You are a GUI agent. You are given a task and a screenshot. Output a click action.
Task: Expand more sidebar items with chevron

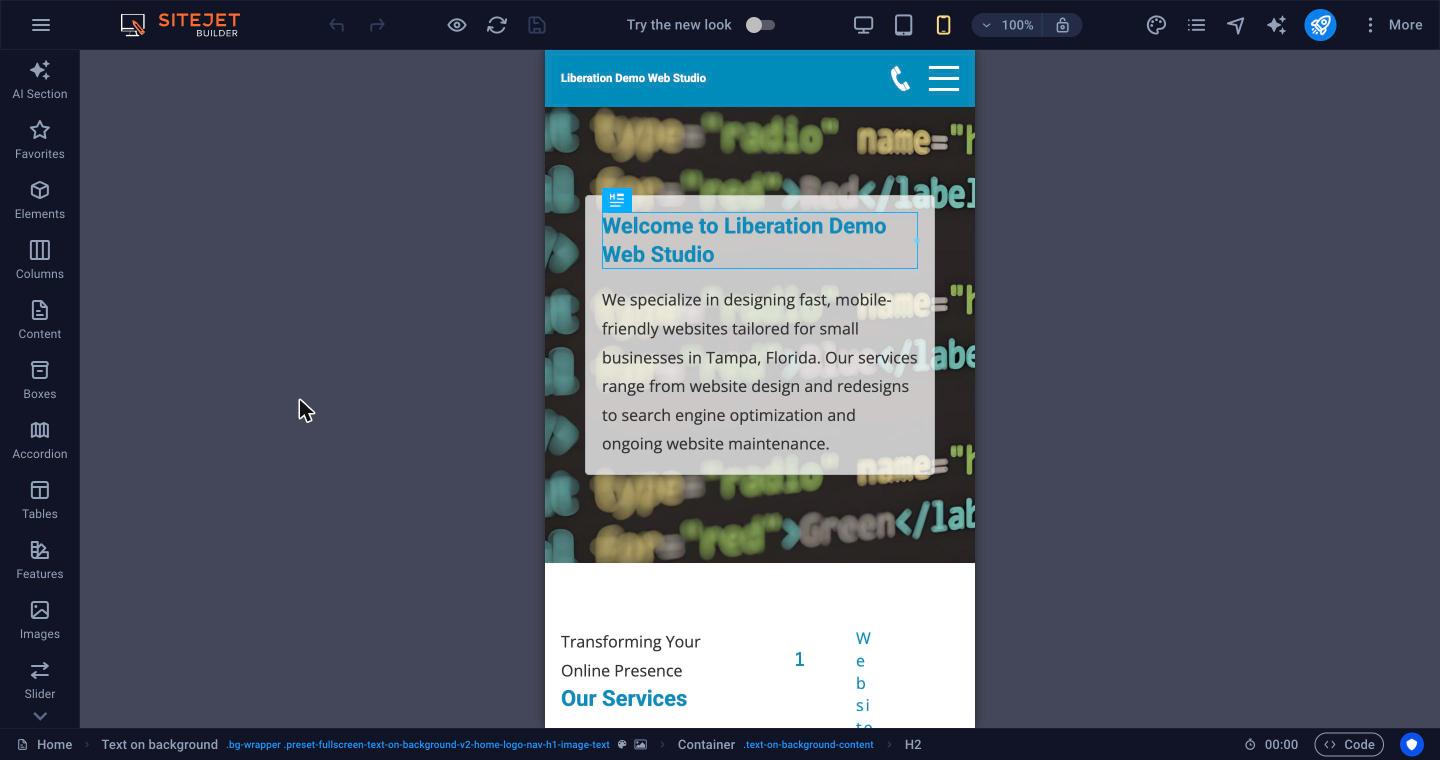pyautogui.click(x=40, y=716)
